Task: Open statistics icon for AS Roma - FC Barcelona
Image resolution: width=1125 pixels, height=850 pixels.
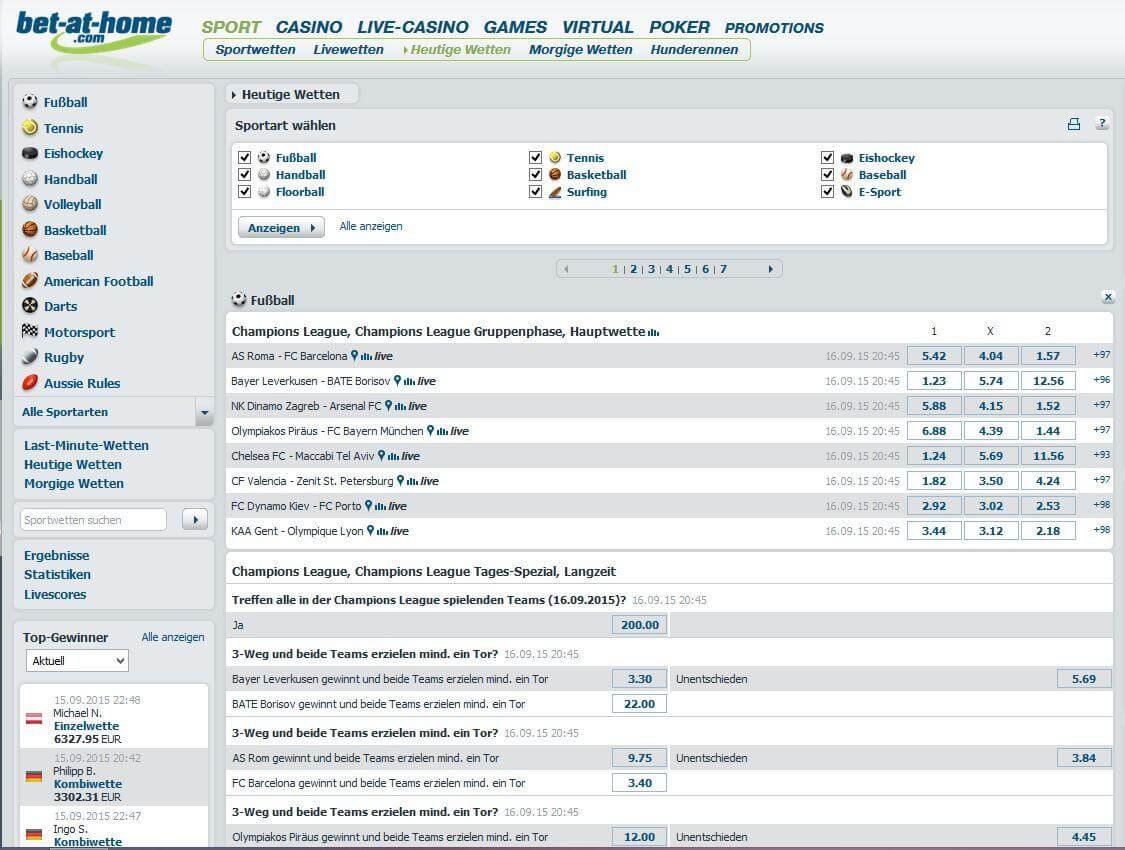Action: 366,356
